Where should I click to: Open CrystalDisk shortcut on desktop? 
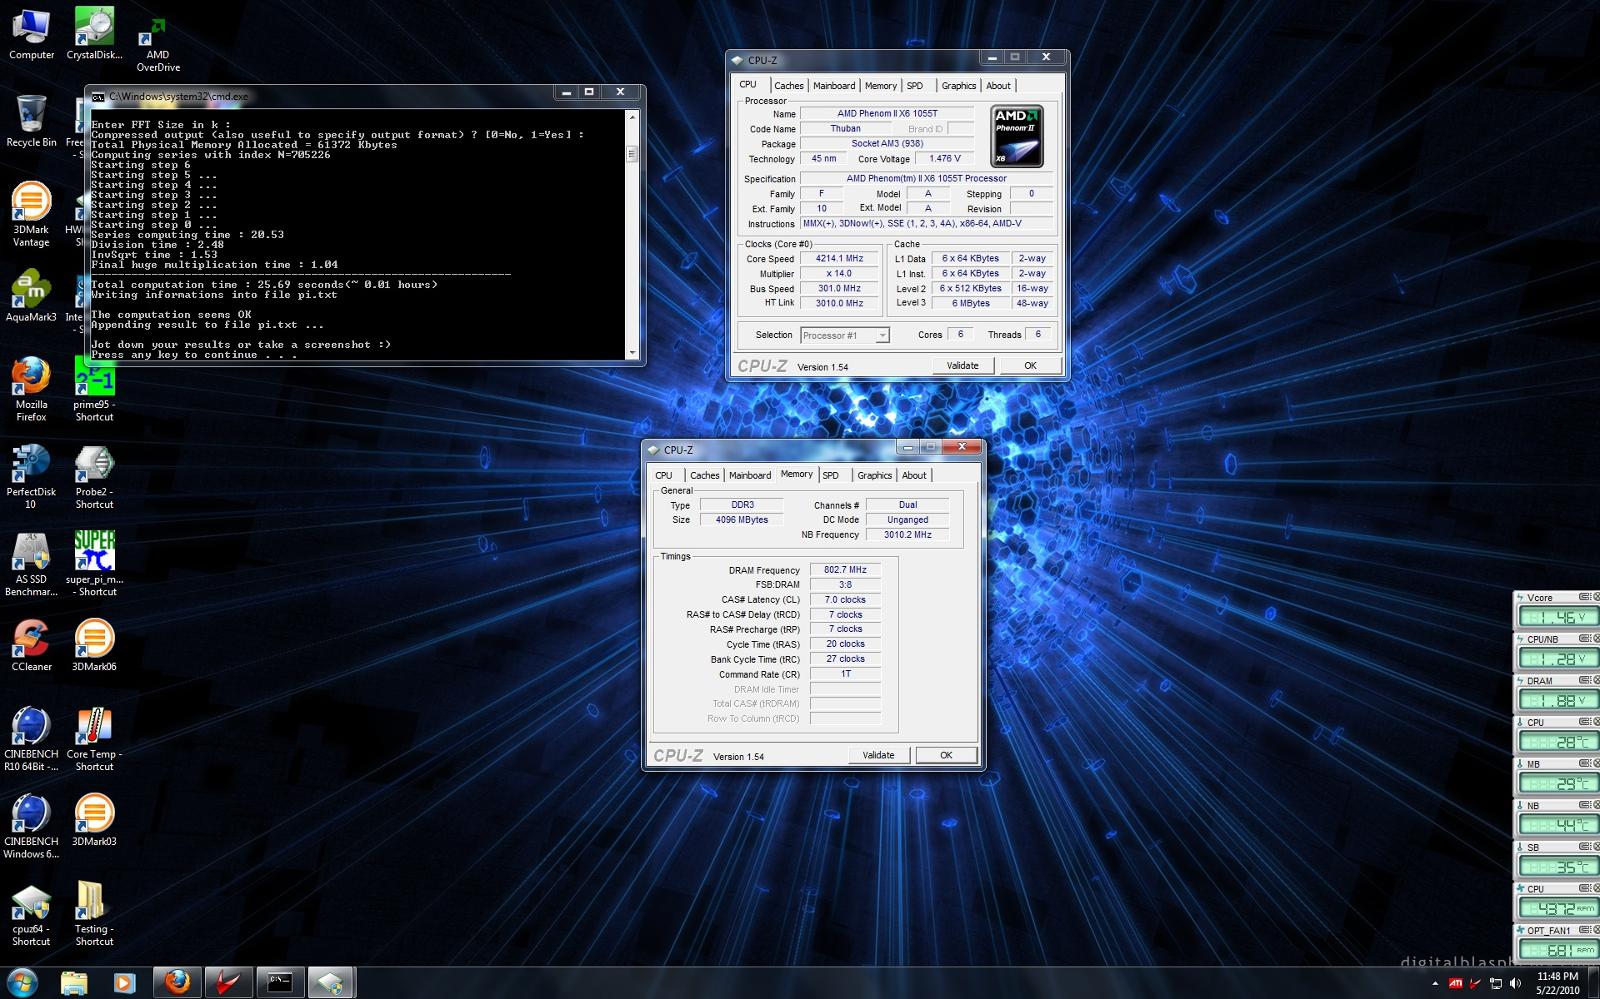pyautogui.click(x=94, y=33)
